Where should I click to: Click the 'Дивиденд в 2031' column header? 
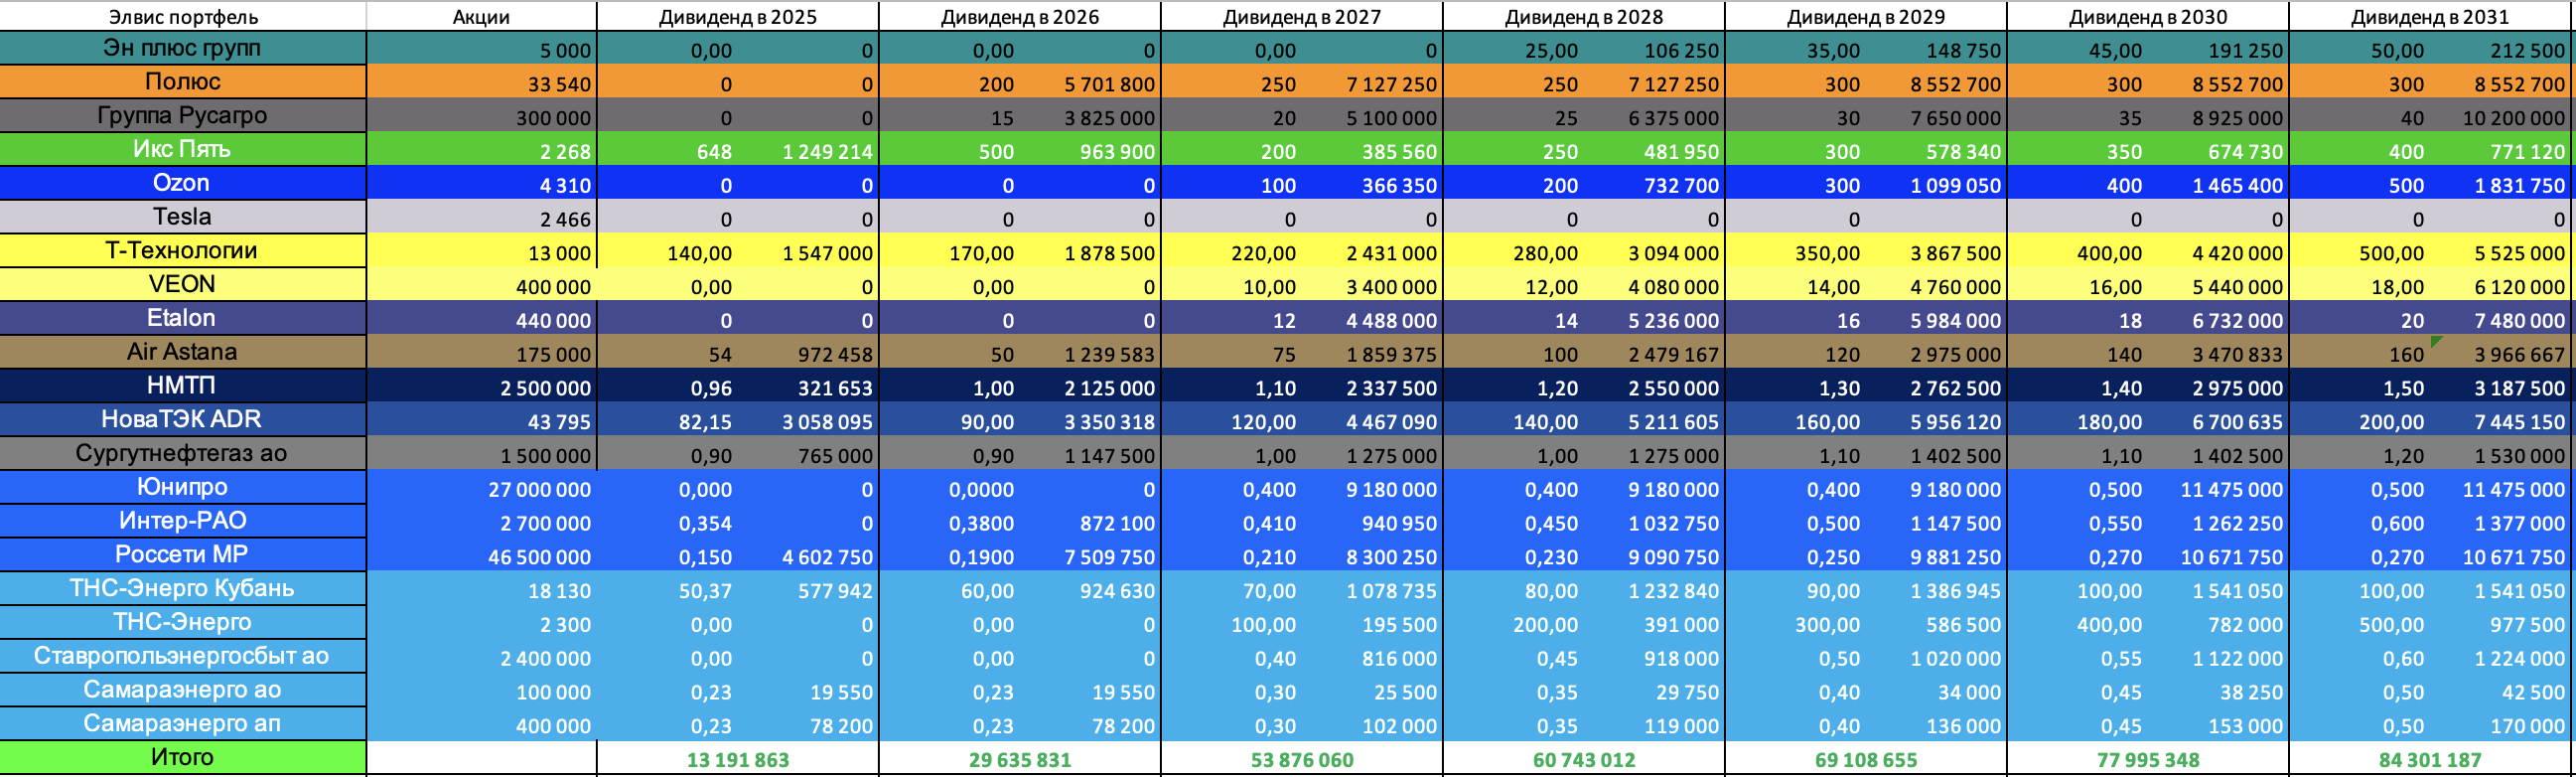(x=2429, y=17)
